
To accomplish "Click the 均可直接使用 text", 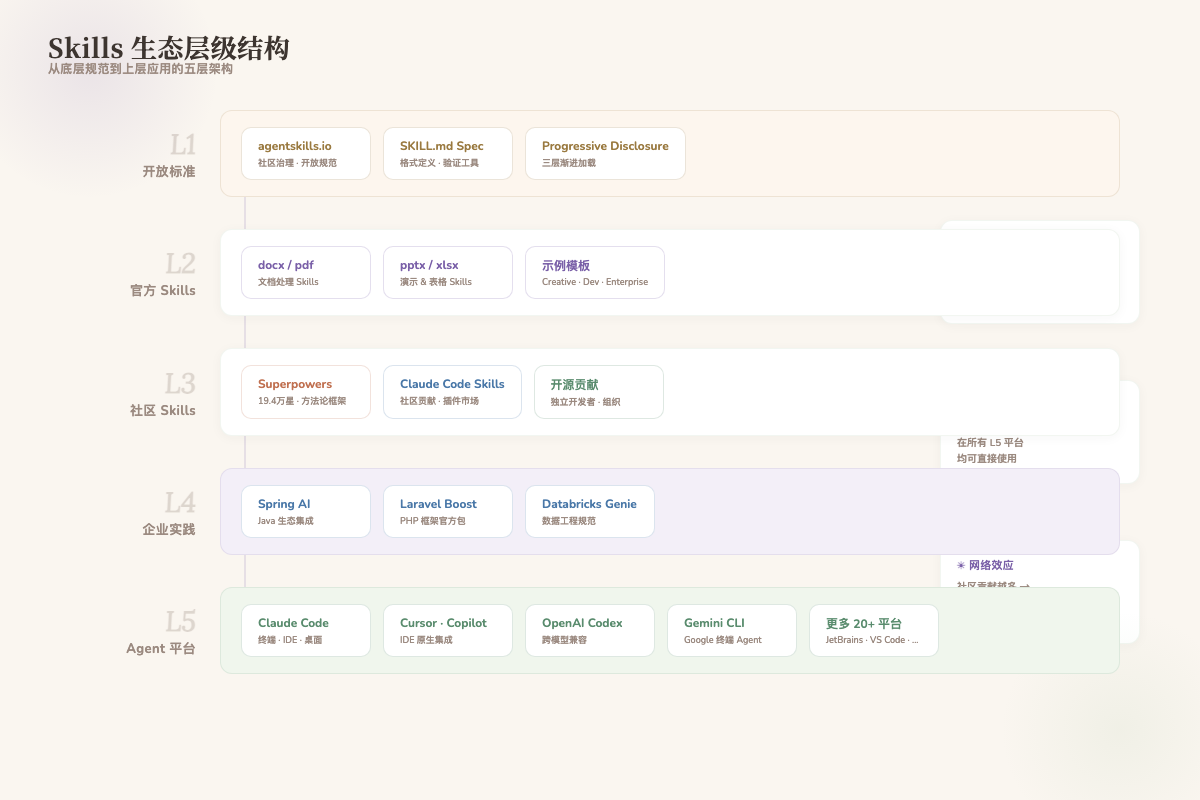I will (986, 459).
